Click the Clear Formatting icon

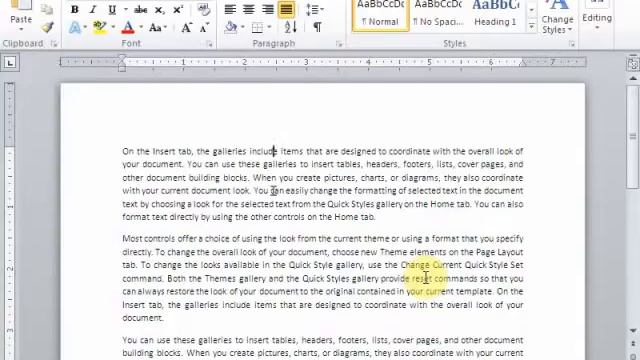[x=203, y=9]
